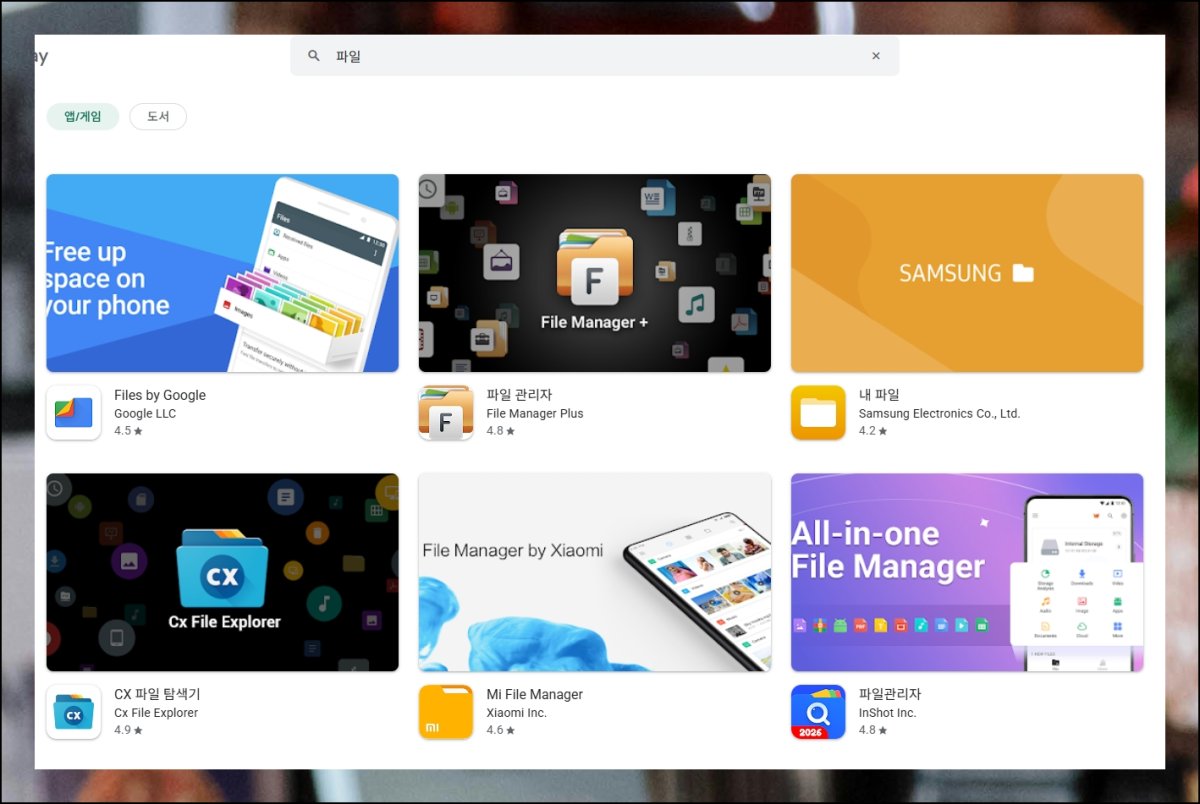Click the search magnifier icon

click(314, 56)
